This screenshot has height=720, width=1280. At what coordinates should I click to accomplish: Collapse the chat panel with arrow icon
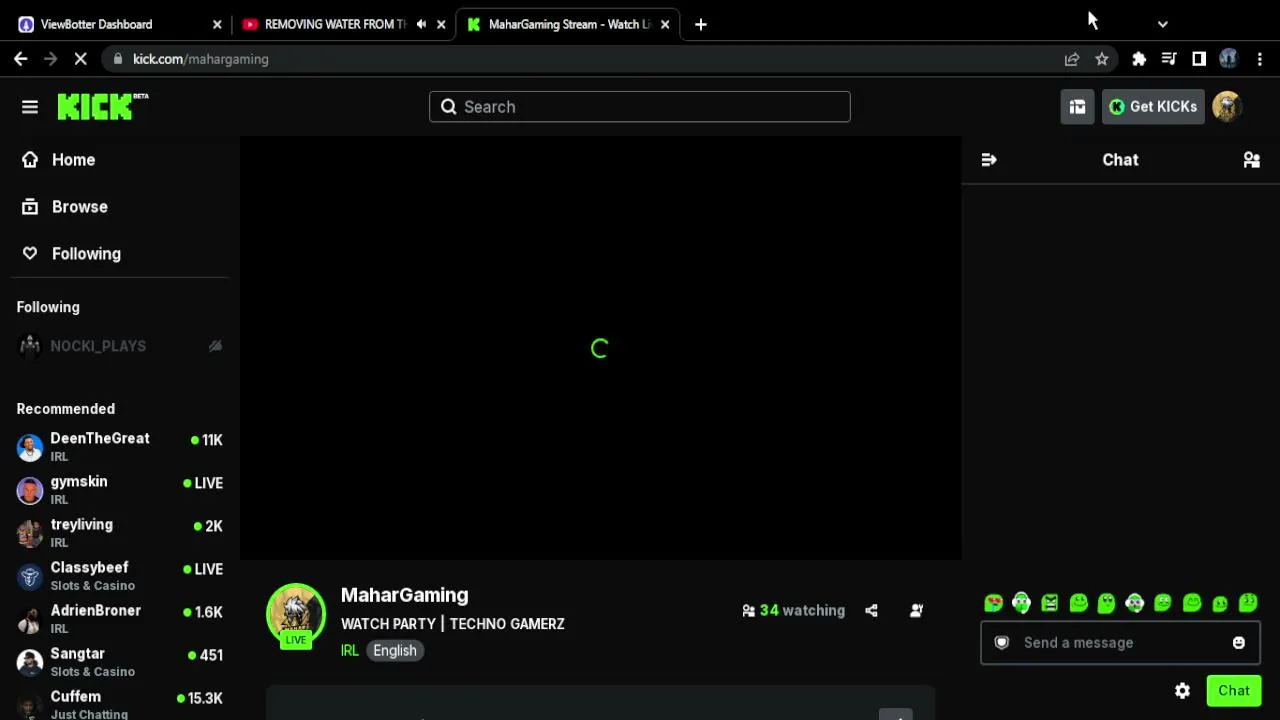coord(989,160)
